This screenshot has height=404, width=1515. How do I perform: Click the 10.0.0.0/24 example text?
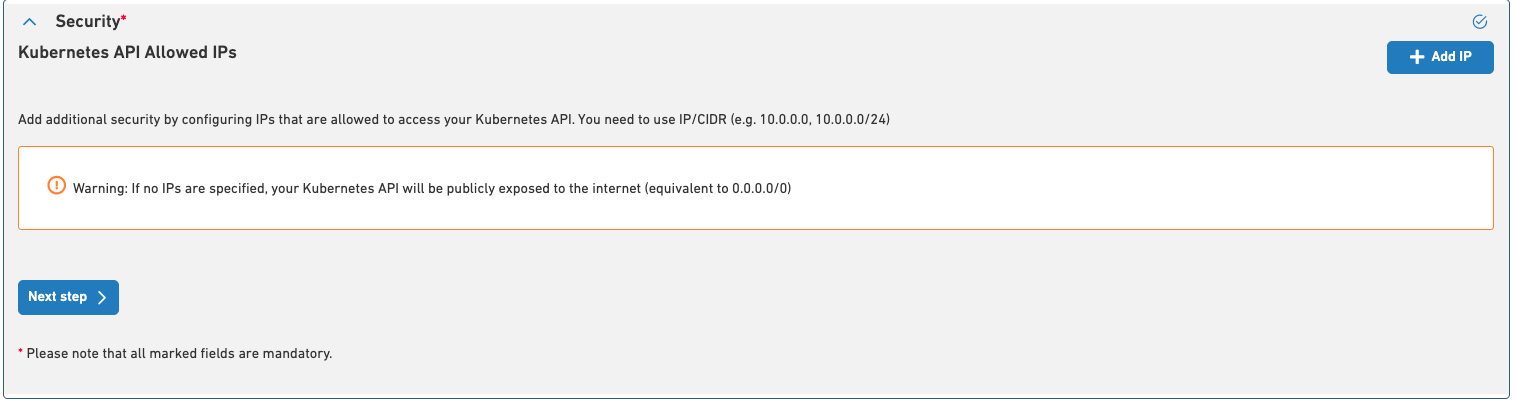pyautogui.click(x=852, y=120)
